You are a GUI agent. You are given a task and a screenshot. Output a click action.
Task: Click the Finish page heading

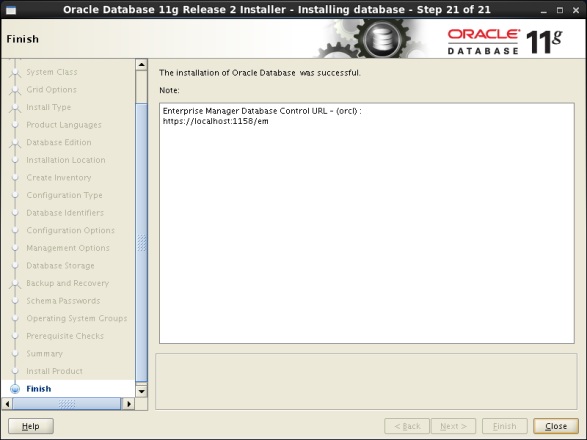22,39
